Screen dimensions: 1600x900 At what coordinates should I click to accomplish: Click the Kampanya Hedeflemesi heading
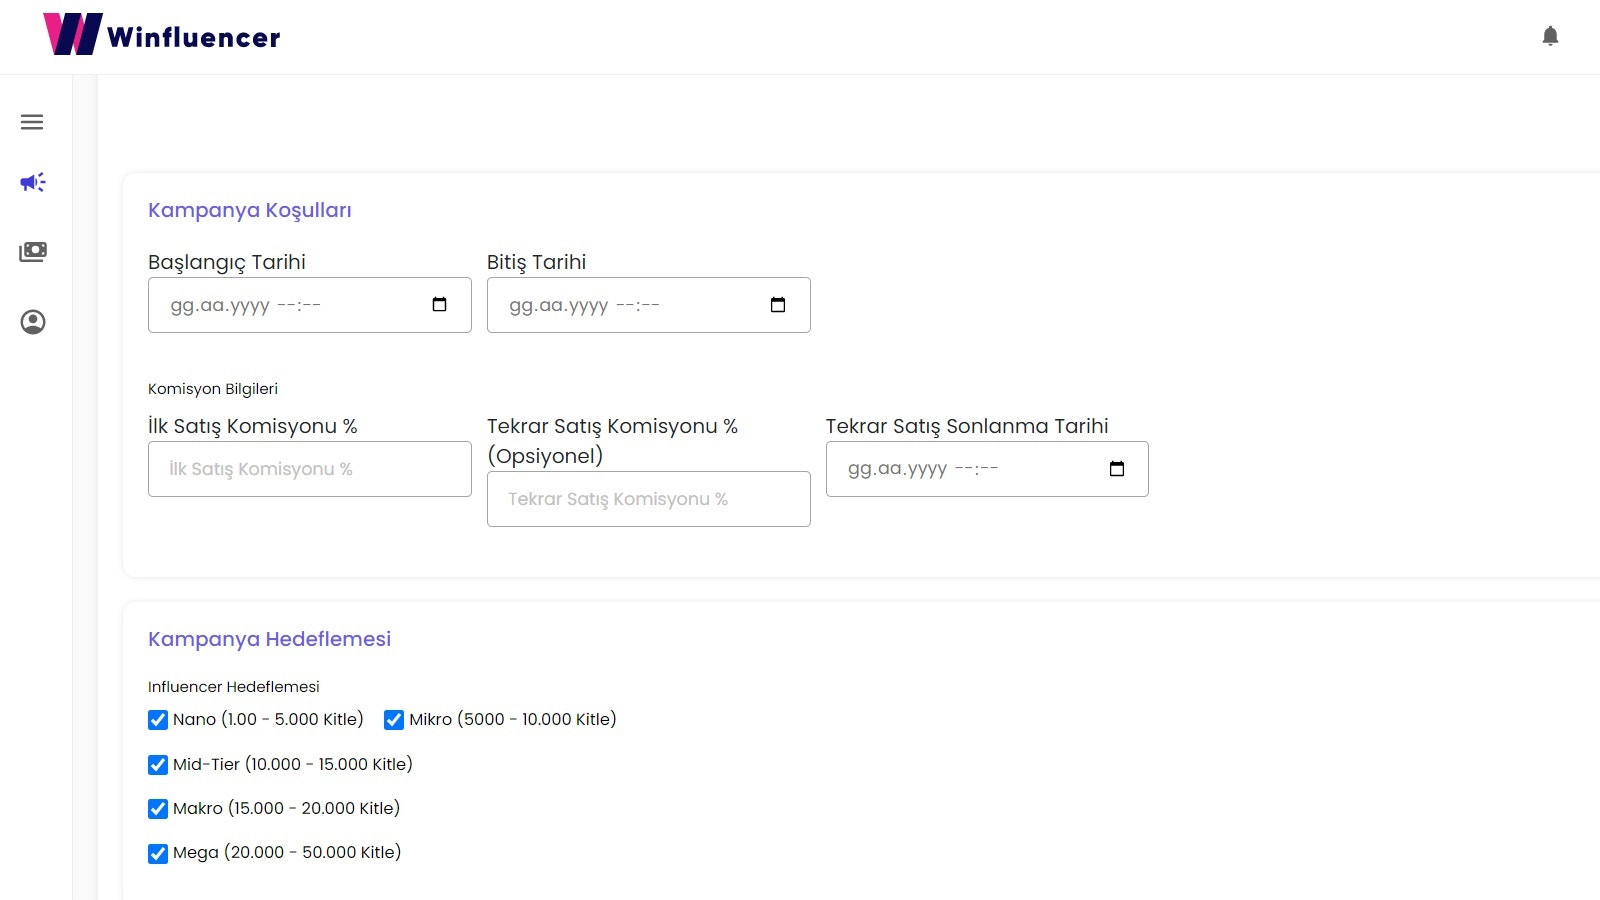tap(269, 639)
